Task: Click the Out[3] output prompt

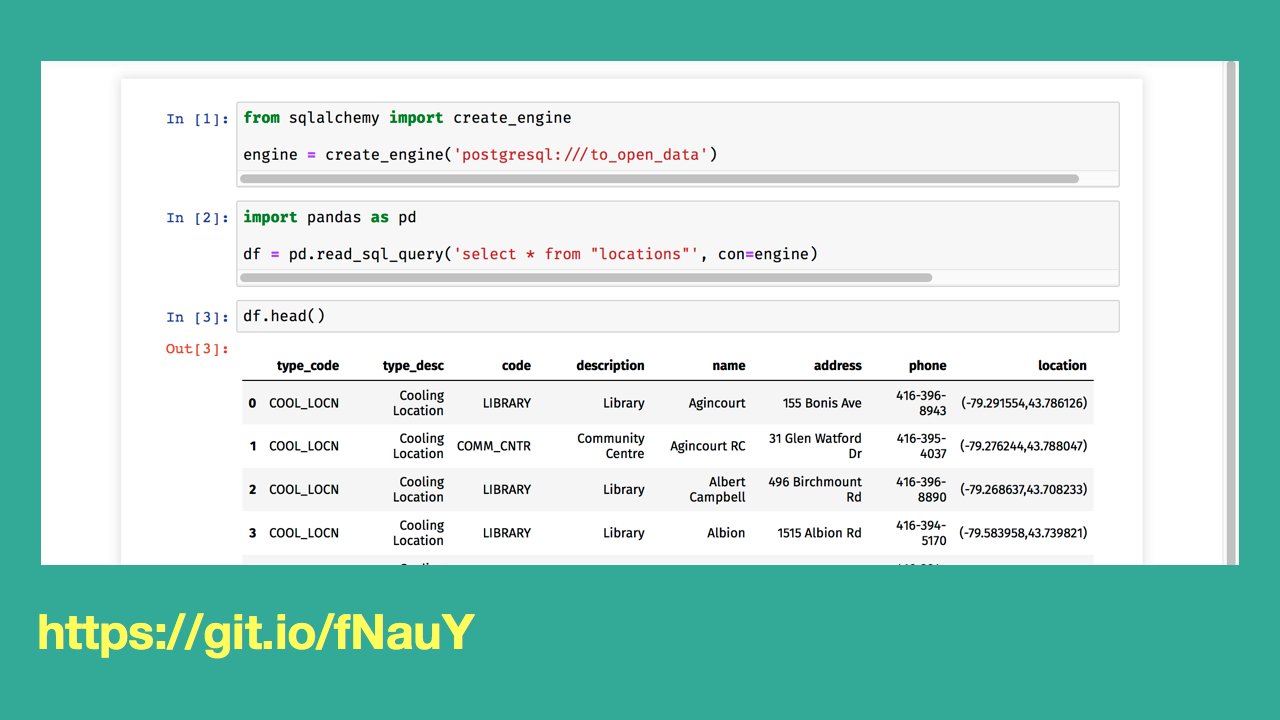Action: pyautogui.click(x=197, y=349)
